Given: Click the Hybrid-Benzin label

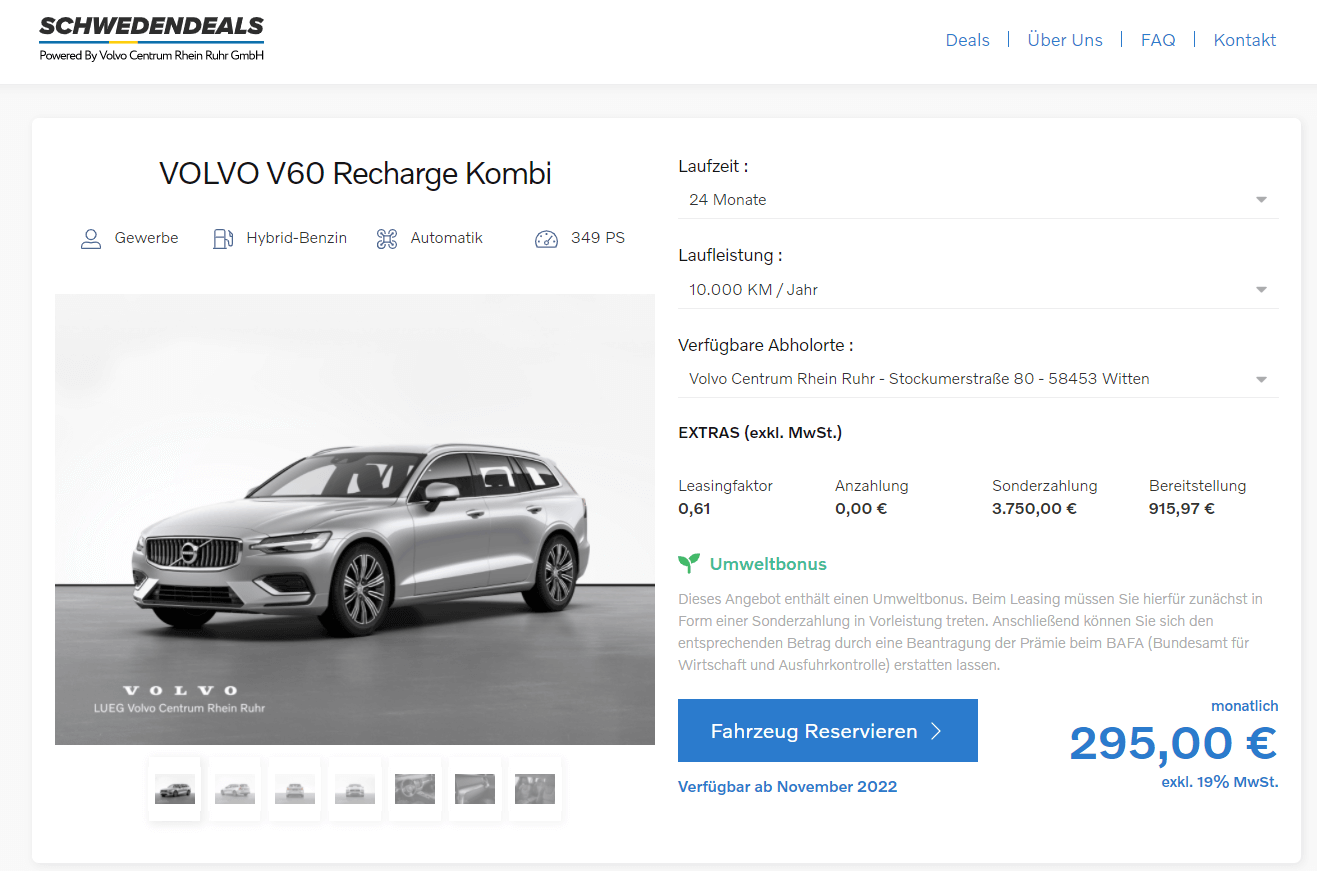Looking at the screenshot, I should pos(297,238).
